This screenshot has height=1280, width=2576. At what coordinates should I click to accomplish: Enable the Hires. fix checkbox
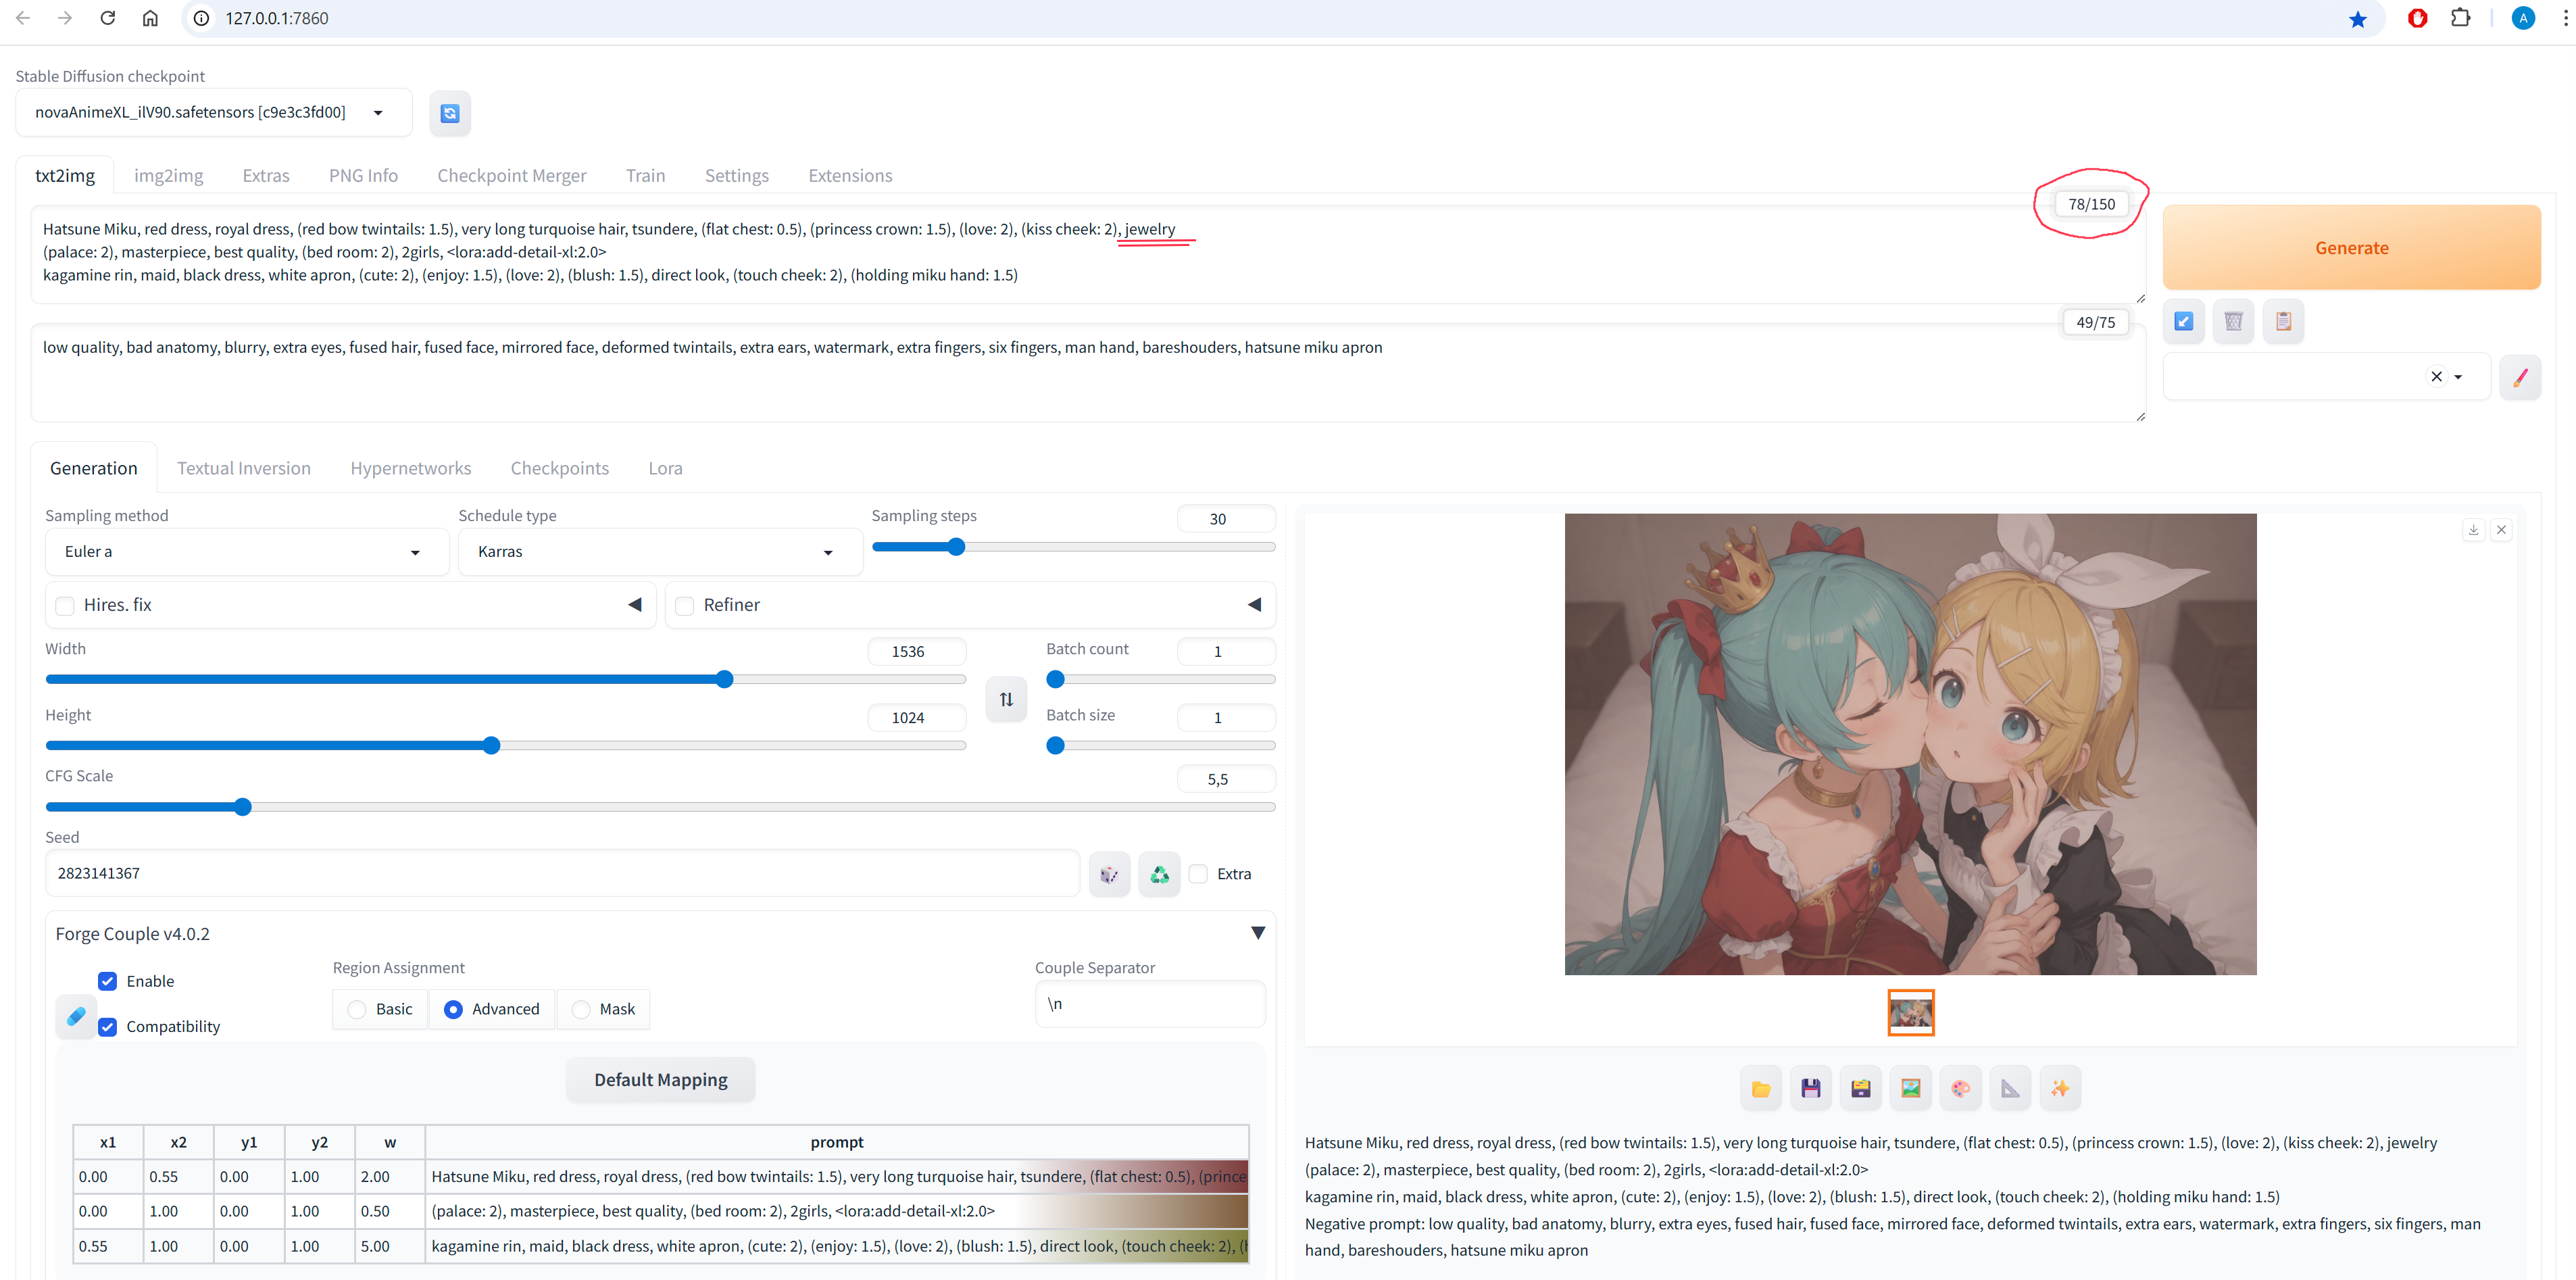[x=66, y=605]
